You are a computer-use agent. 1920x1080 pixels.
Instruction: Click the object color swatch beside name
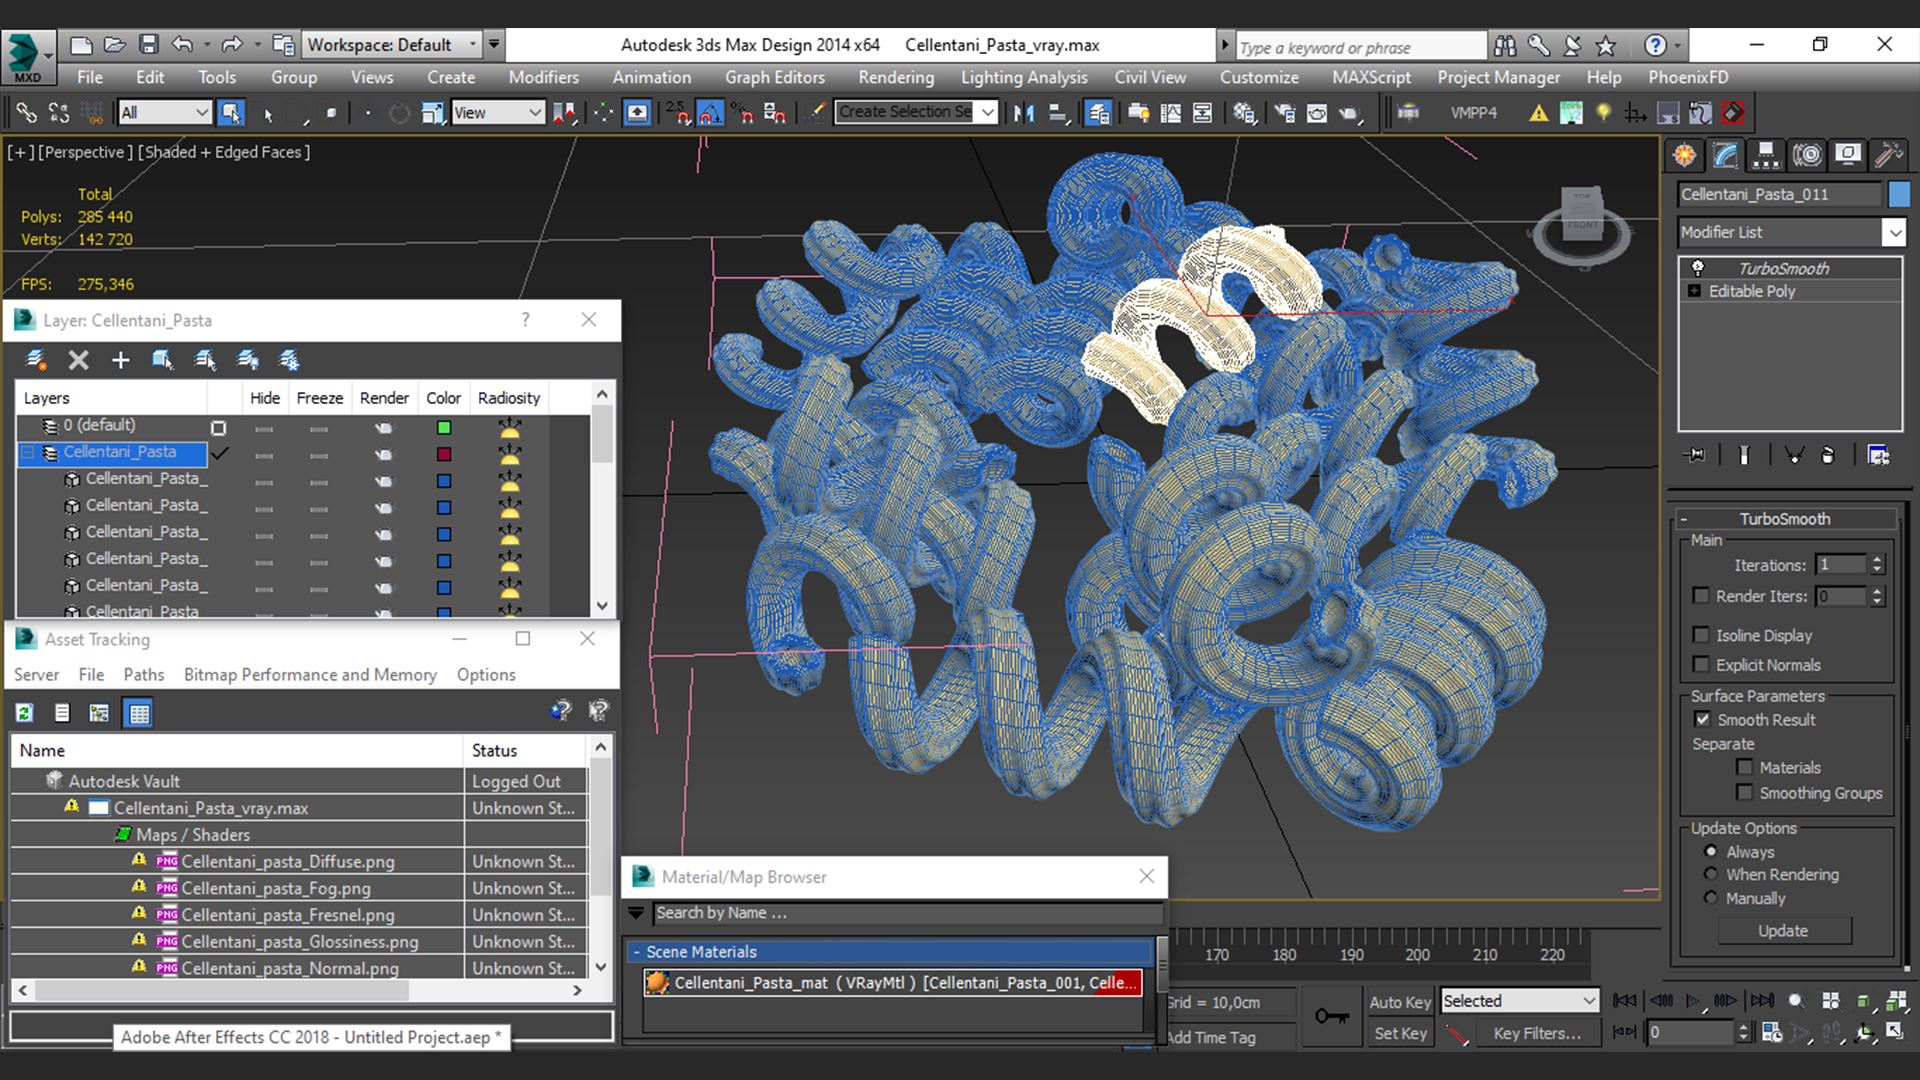pyautogui.click(x=1899, y=194)
